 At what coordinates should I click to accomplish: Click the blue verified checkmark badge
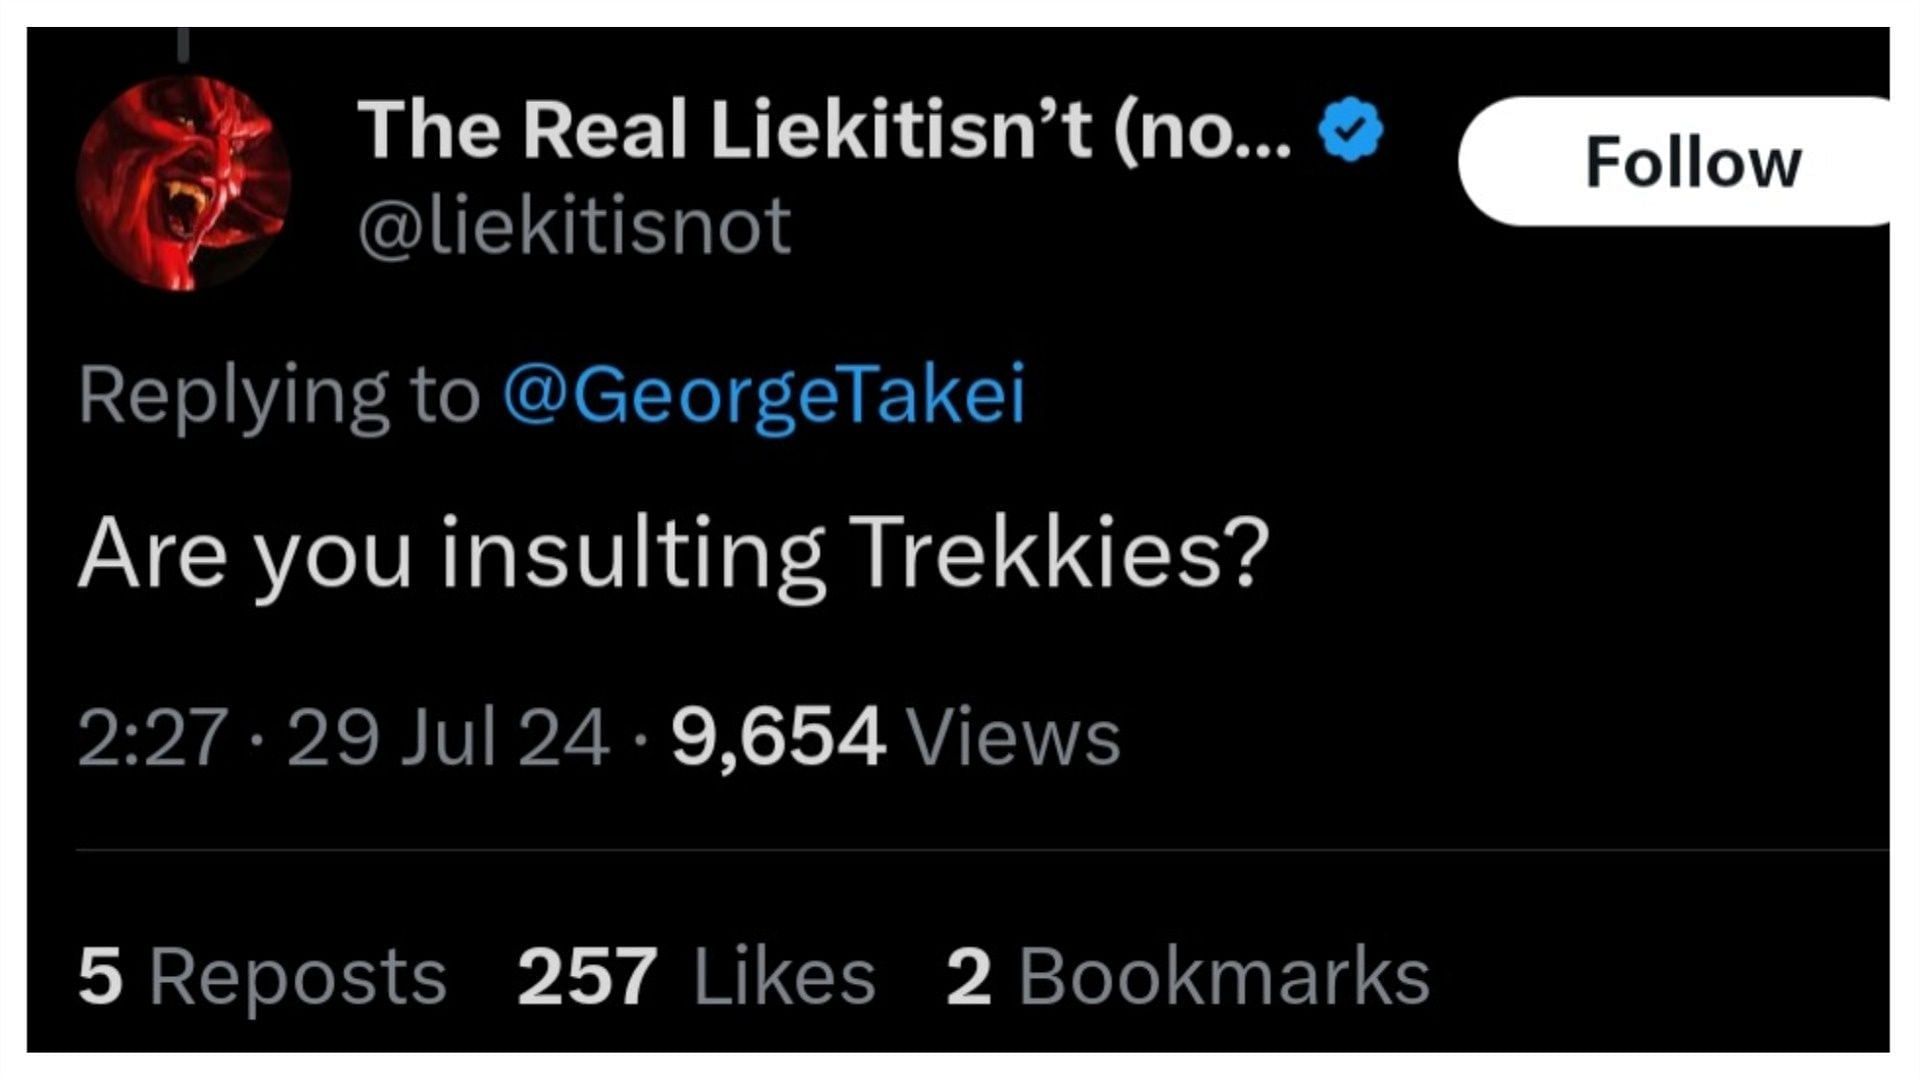click(x=1351, y=131)
